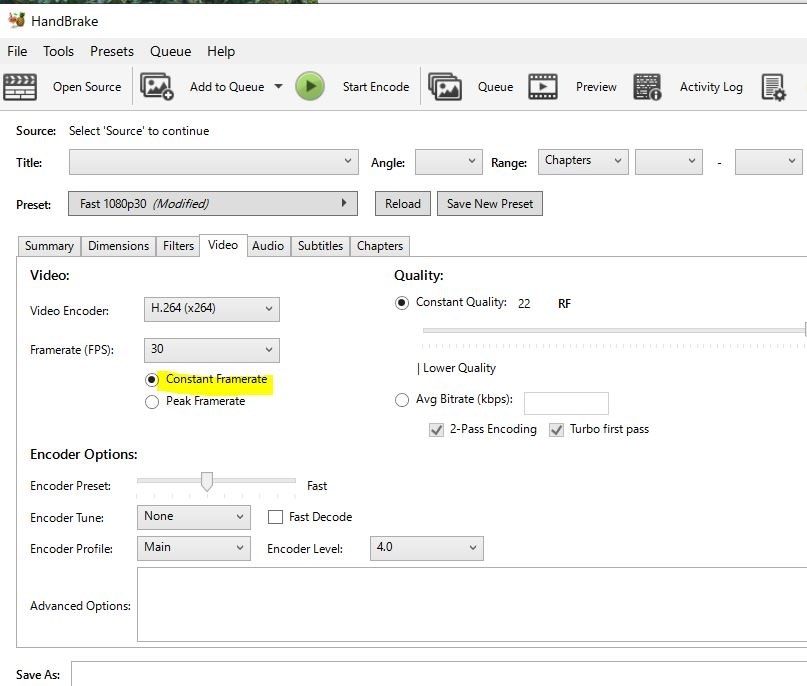The image size is (807, 686).
Task: Switch to the Filters tab
Action: click(x=178, y=246)
